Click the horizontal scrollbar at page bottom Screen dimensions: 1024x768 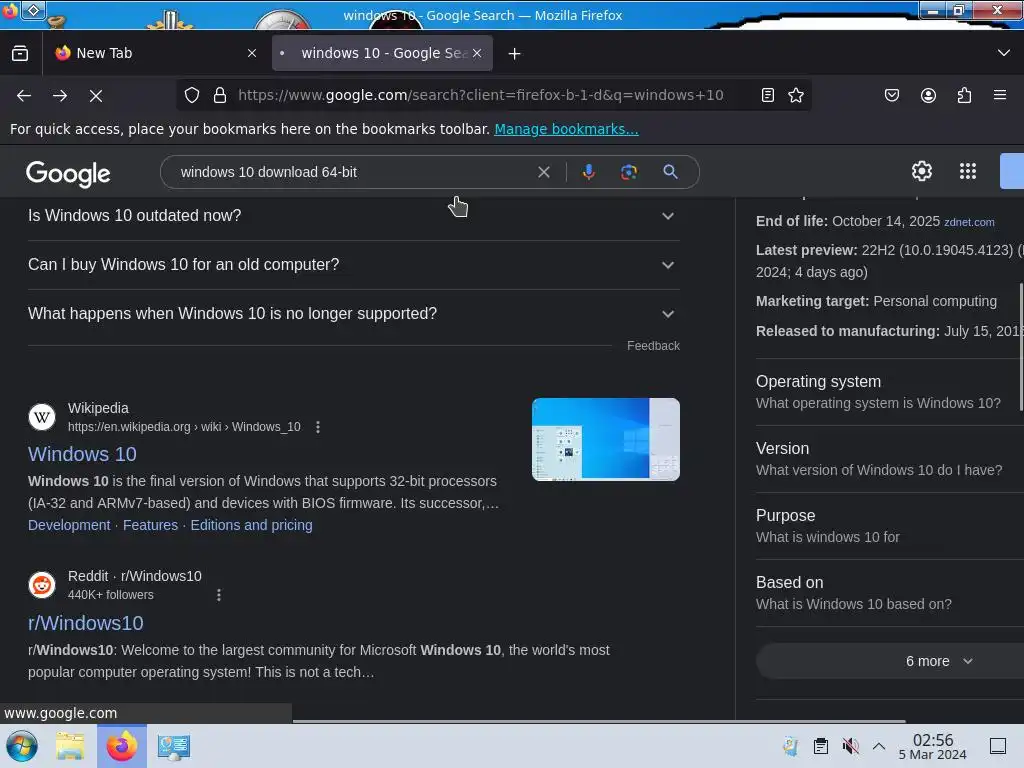coord(599,721)
